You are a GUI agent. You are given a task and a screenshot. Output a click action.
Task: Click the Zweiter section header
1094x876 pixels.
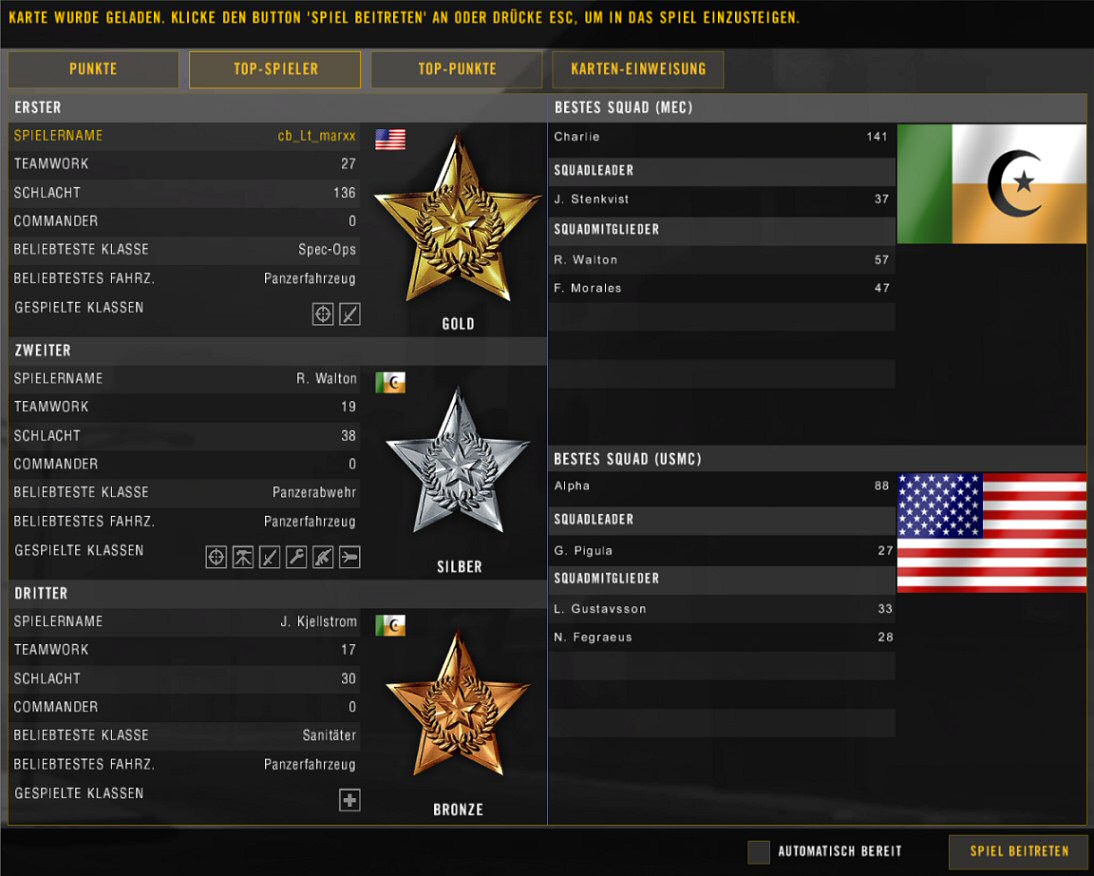point(278,350)
